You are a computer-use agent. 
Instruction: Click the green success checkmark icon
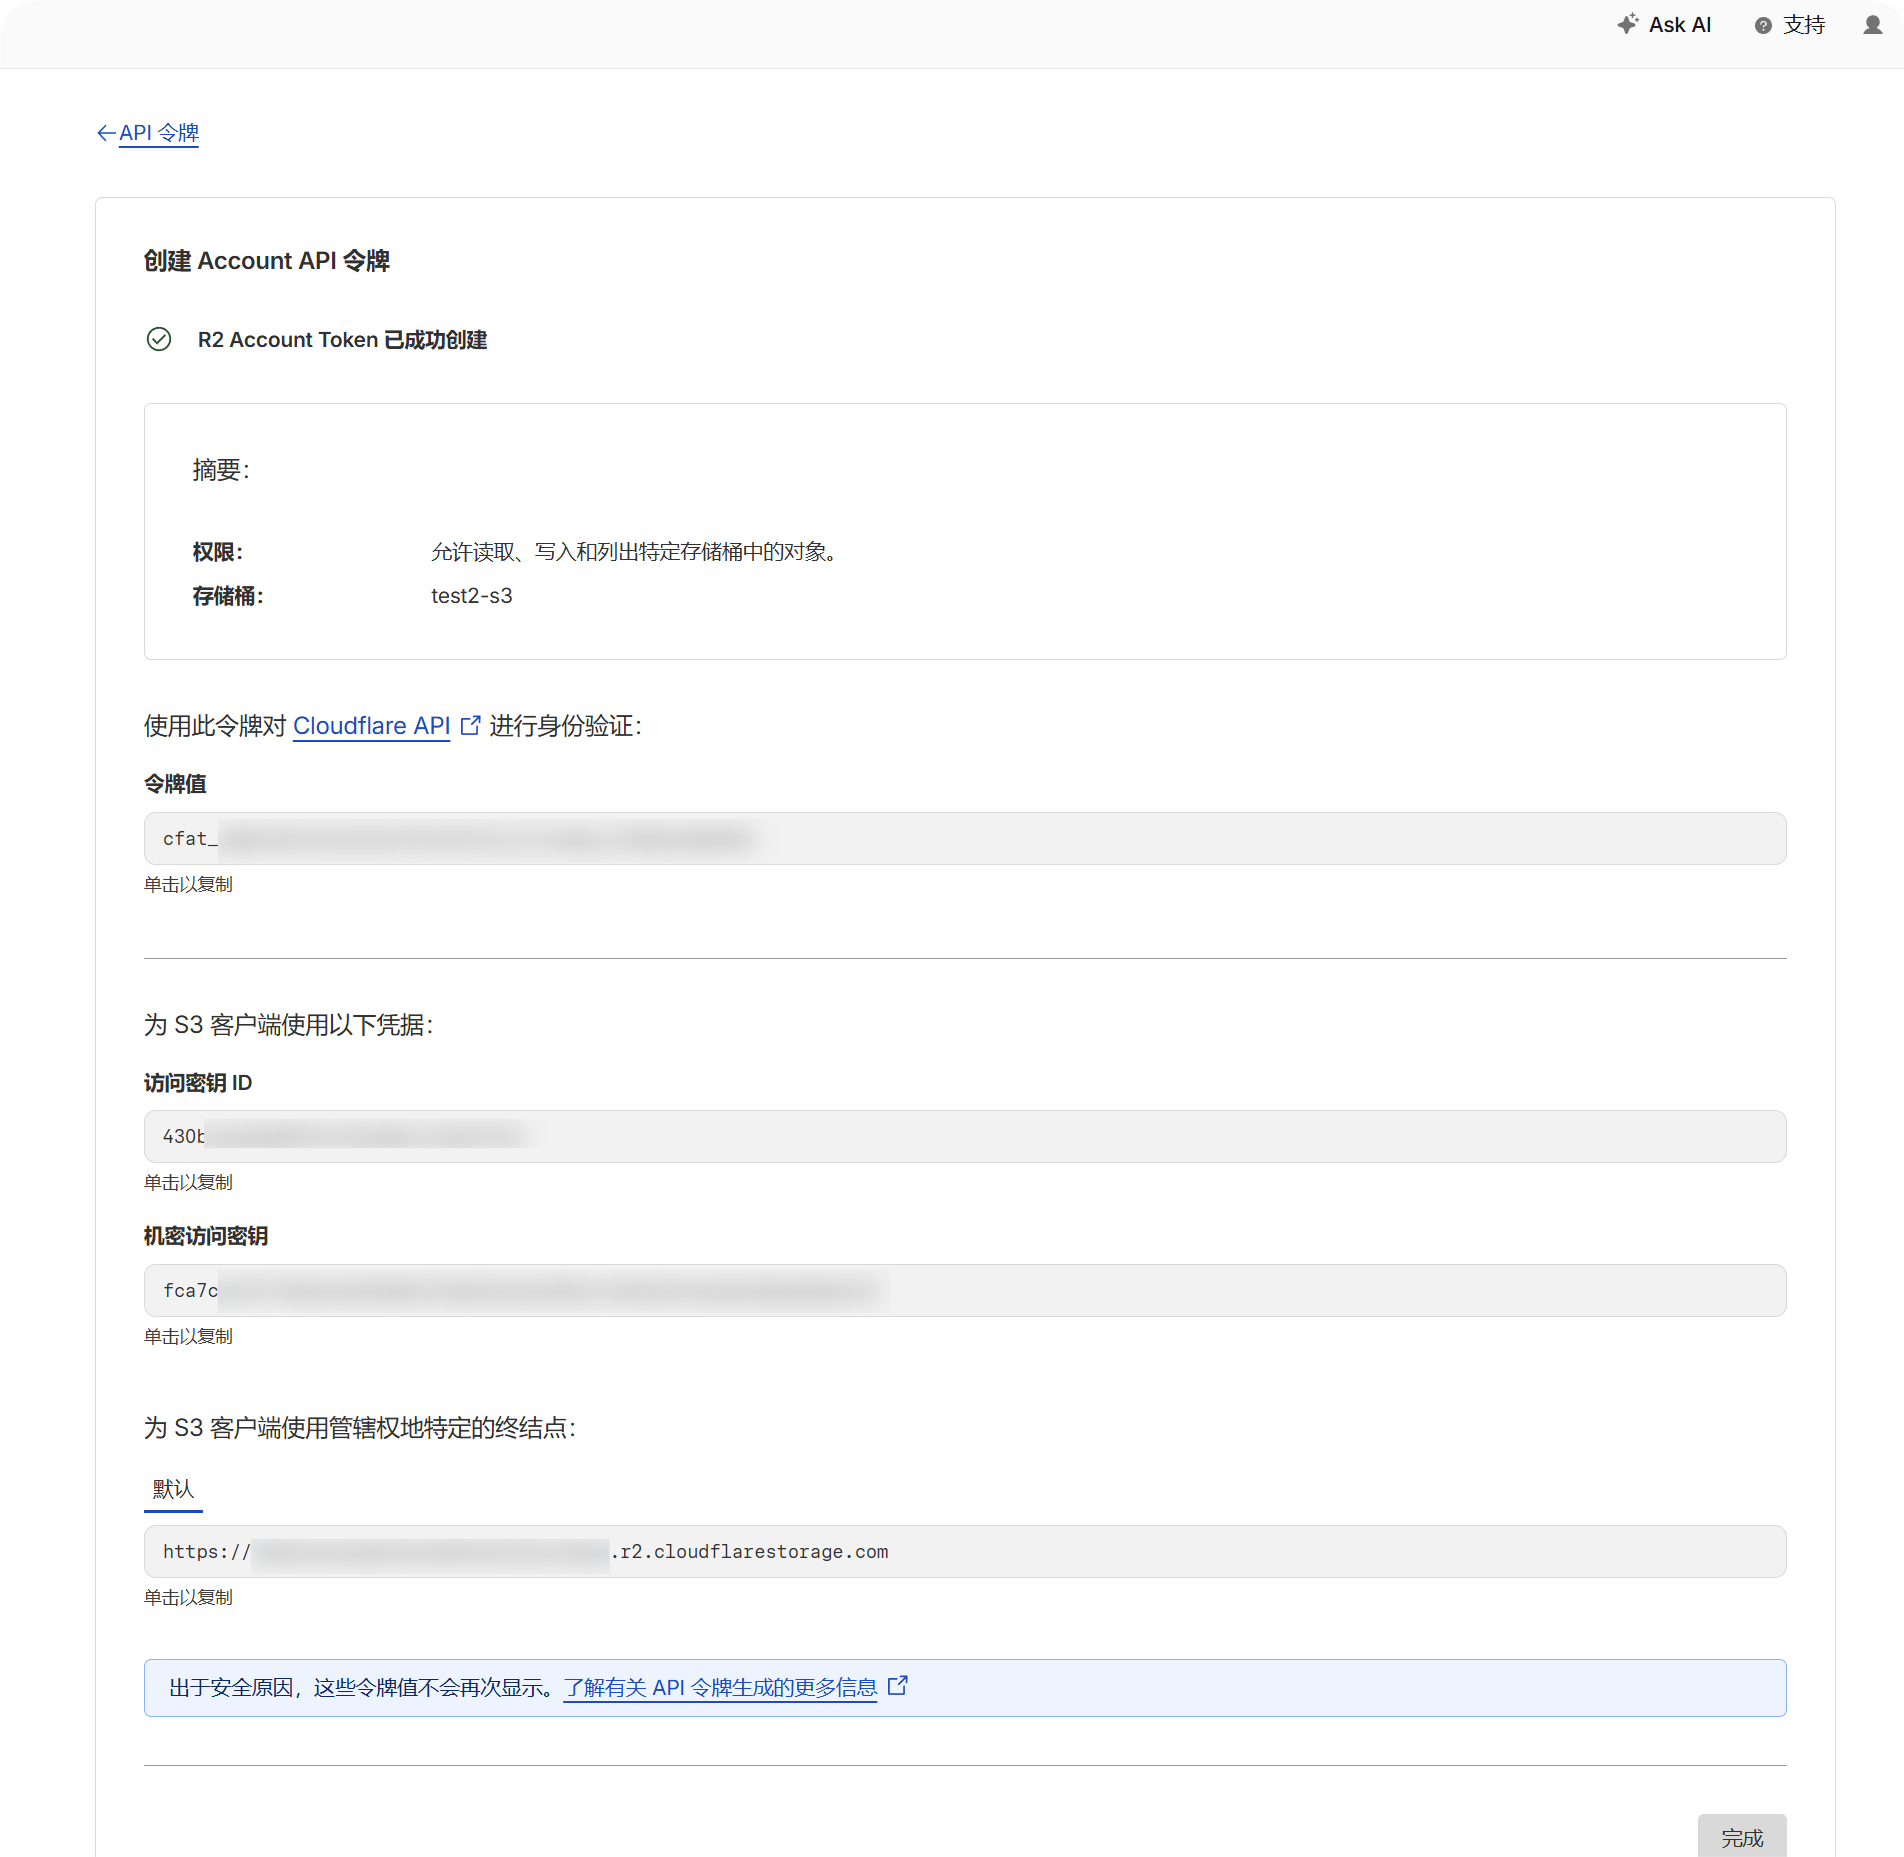coord(159,339)
